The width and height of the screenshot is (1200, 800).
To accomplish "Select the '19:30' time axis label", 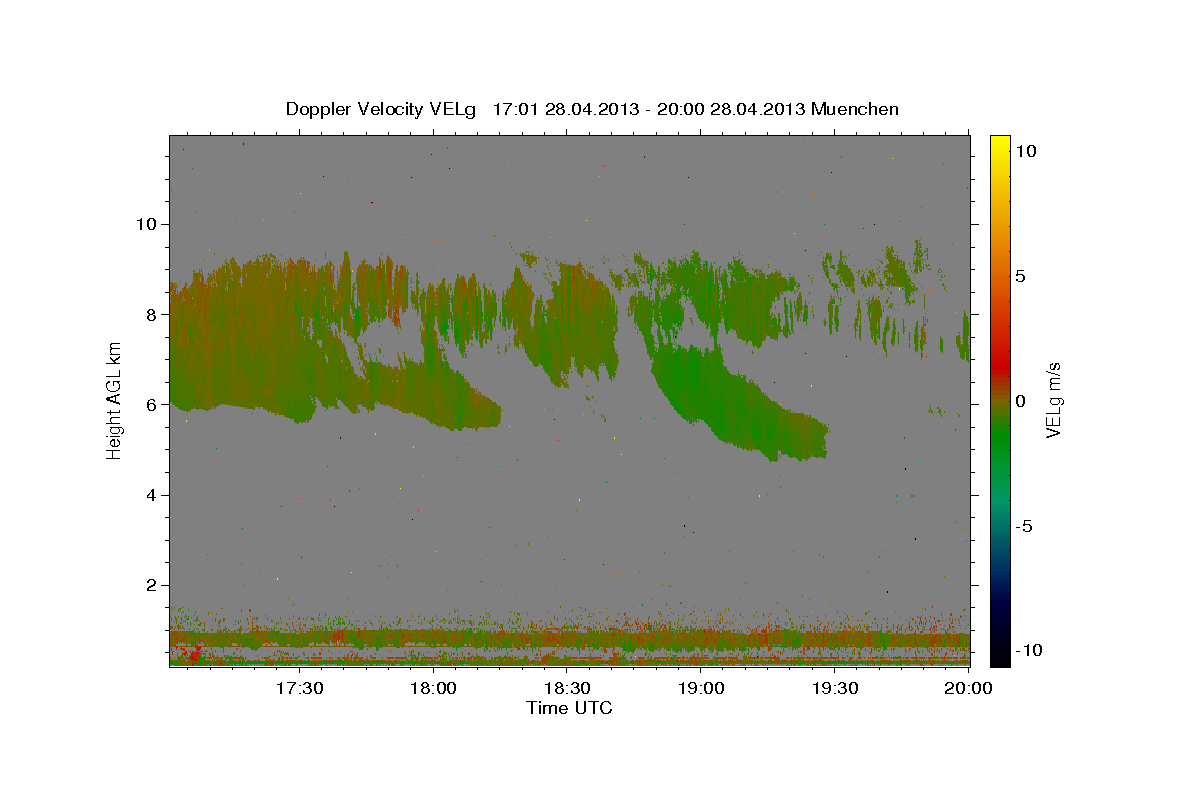I will pos(835,688).
